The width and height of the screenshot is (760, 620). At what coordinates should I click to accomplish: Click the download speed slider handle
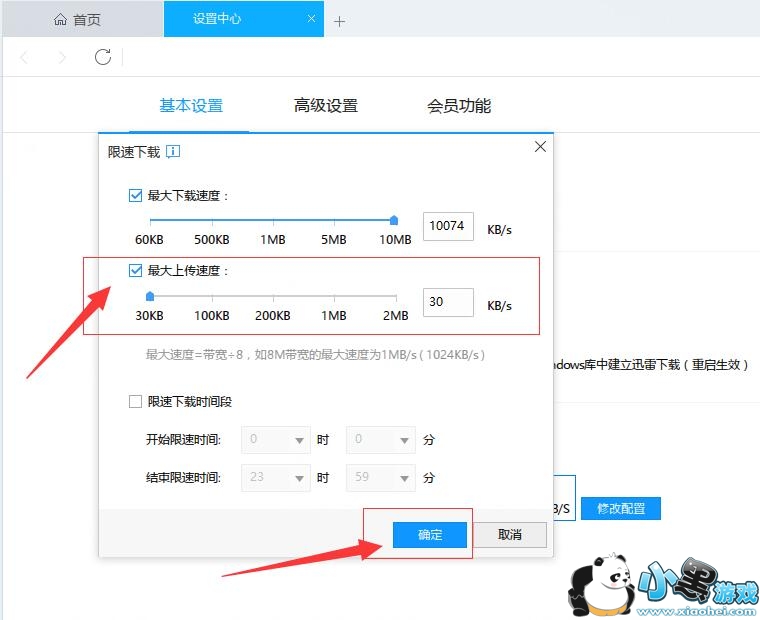[394, 221]
